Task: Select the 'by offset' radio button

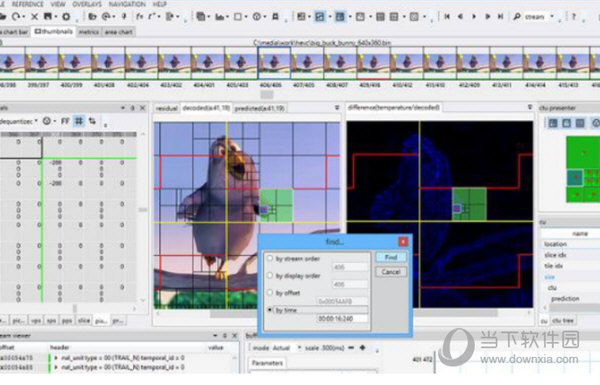Action: coord(270,292)
